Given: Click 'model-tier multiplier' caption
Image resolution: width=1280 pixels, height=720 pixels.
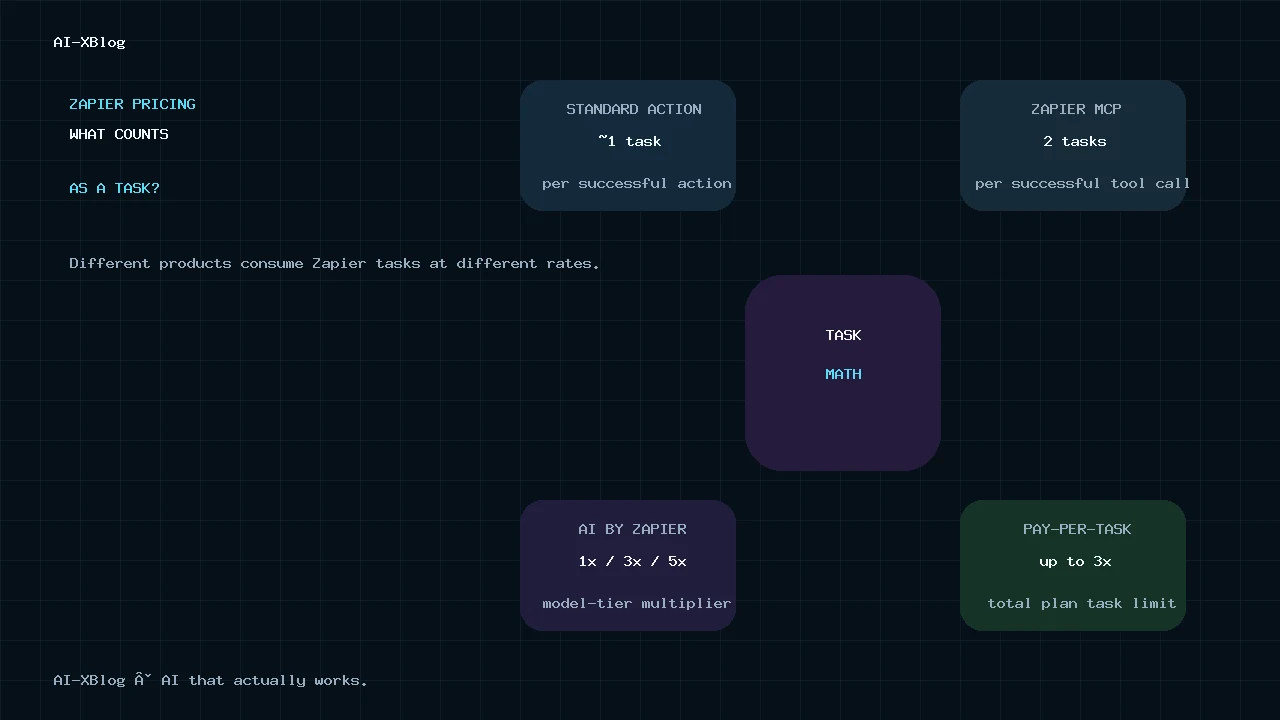Looking at the screenshot, I should (637, 603).
